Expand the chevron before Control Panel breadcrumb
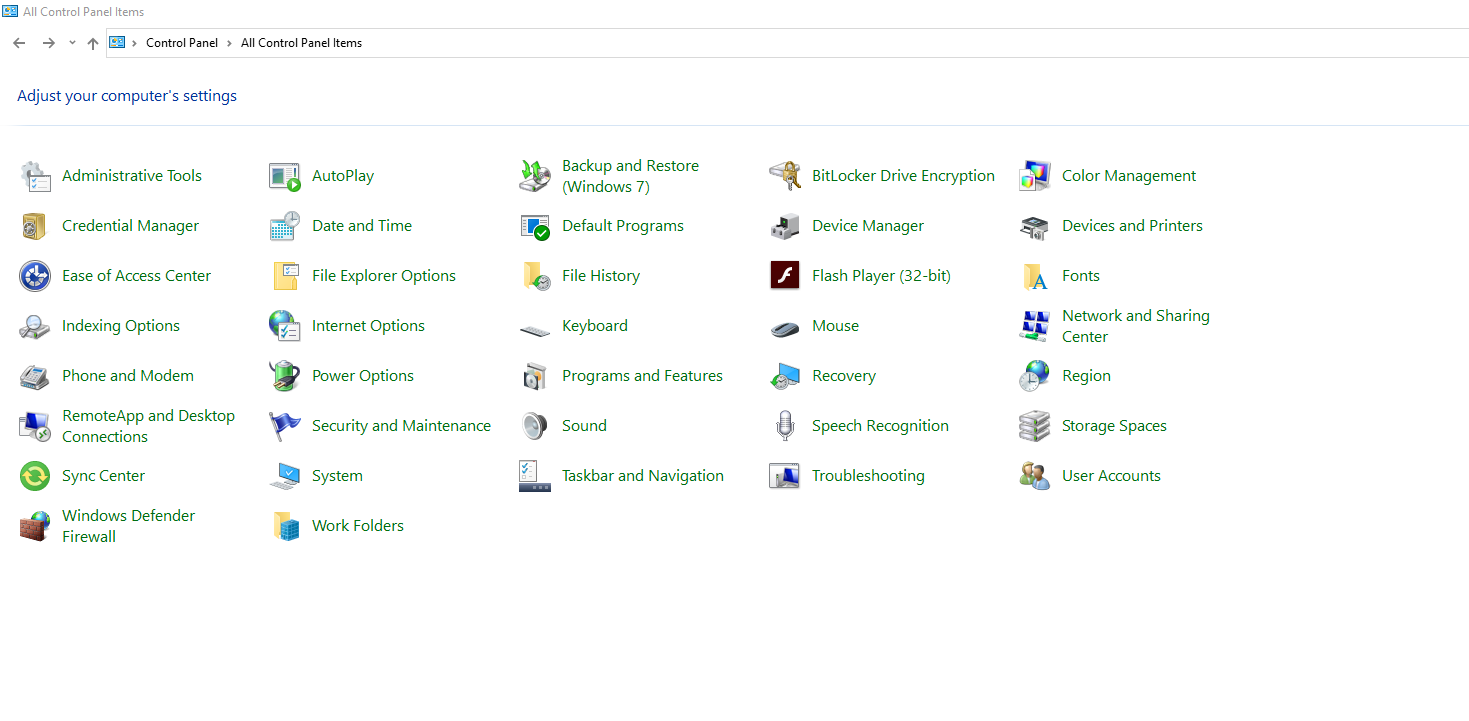The width and height of the screenshot is (1469, 721). pyautogui.click(x=135, y=43)
